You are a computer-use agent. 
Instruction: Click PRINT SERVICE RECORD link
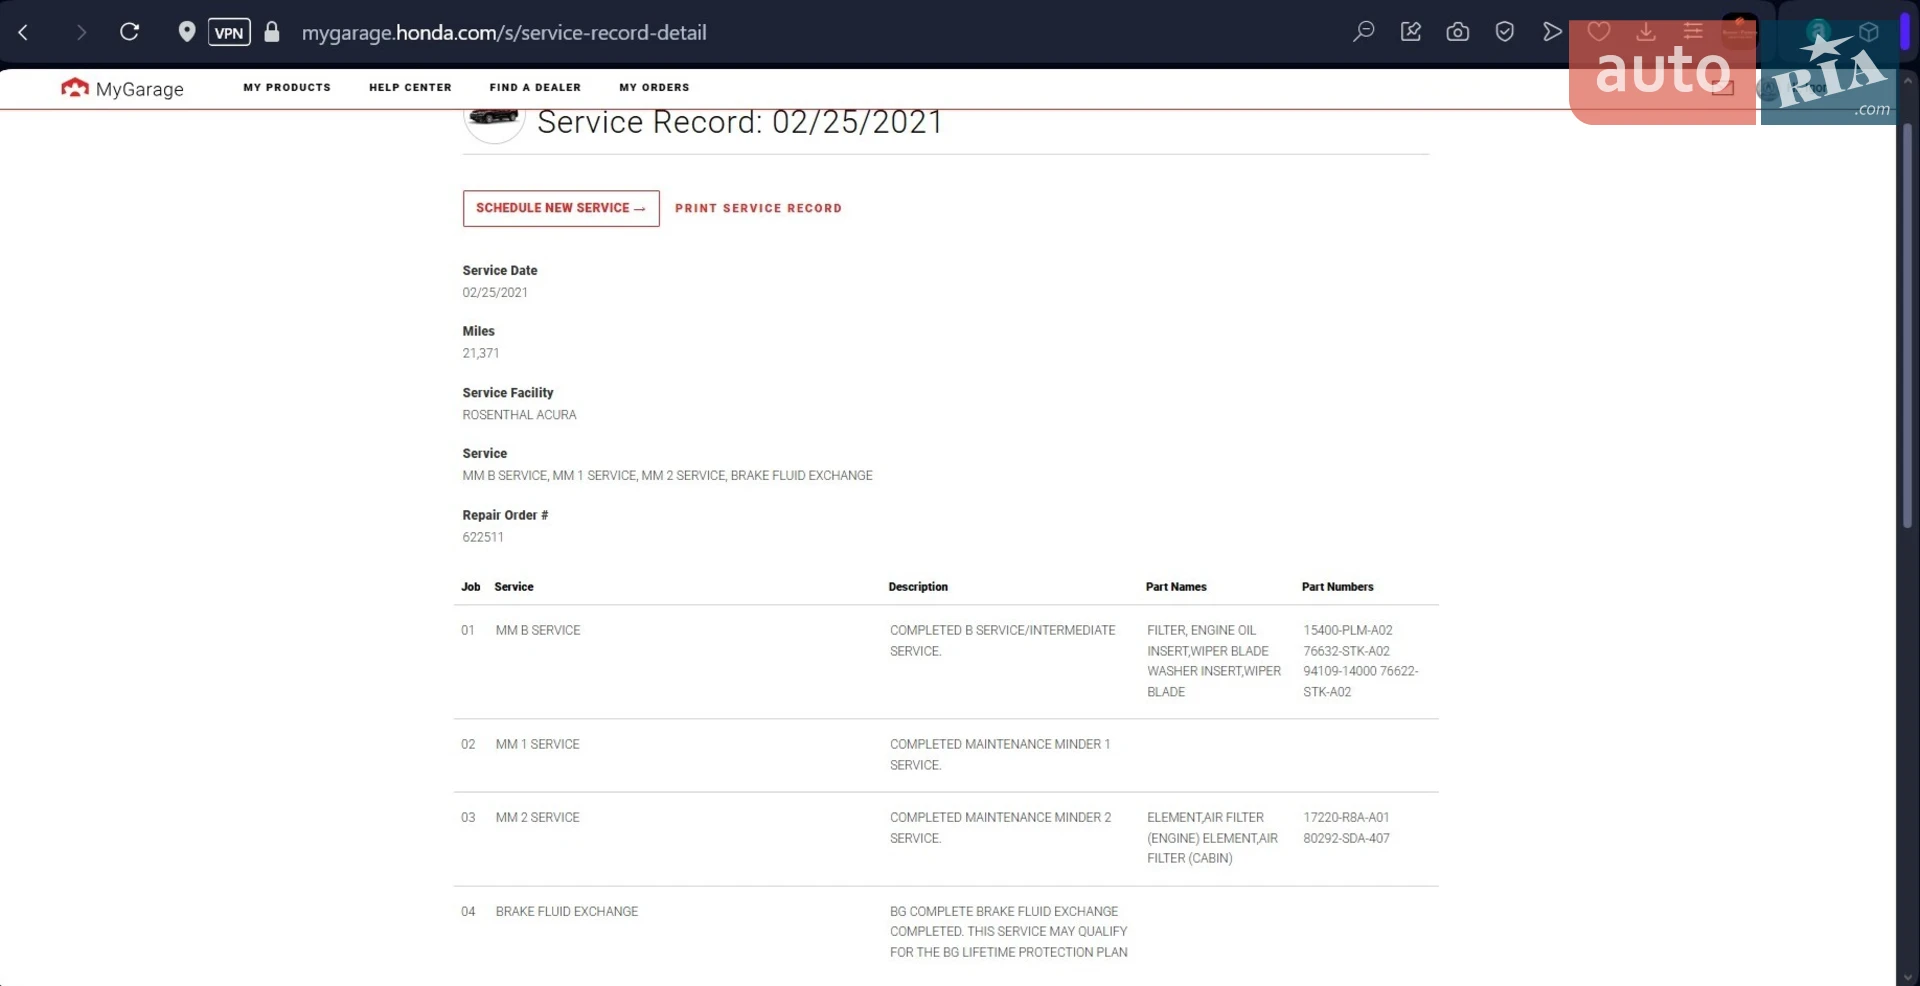point(758,208)
